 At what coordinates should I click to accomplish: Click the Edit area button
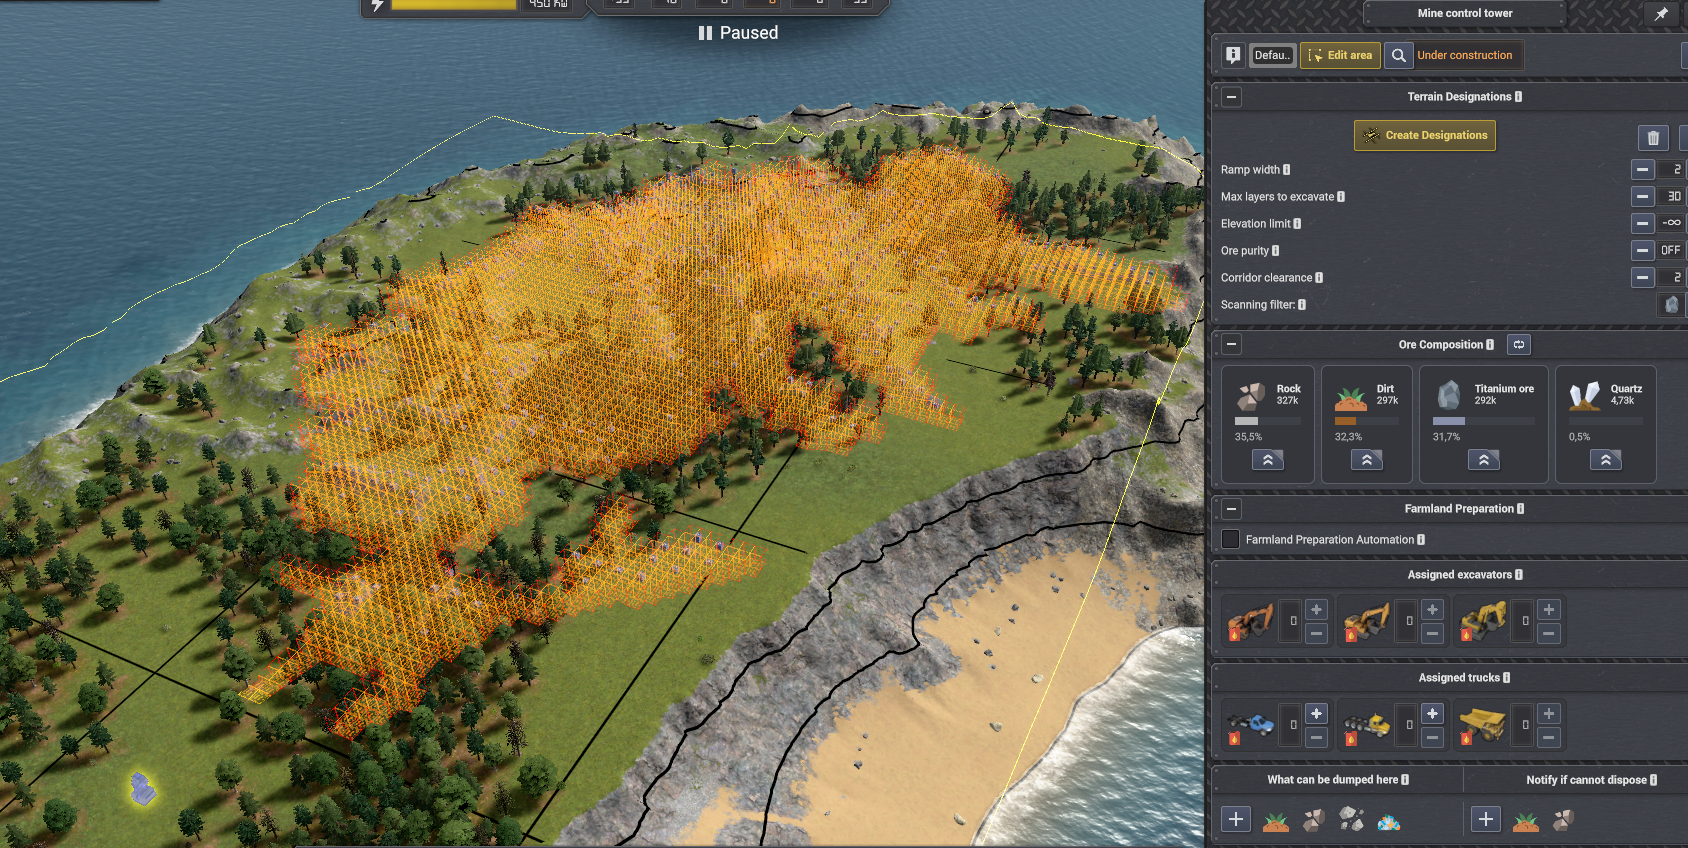1340,55
